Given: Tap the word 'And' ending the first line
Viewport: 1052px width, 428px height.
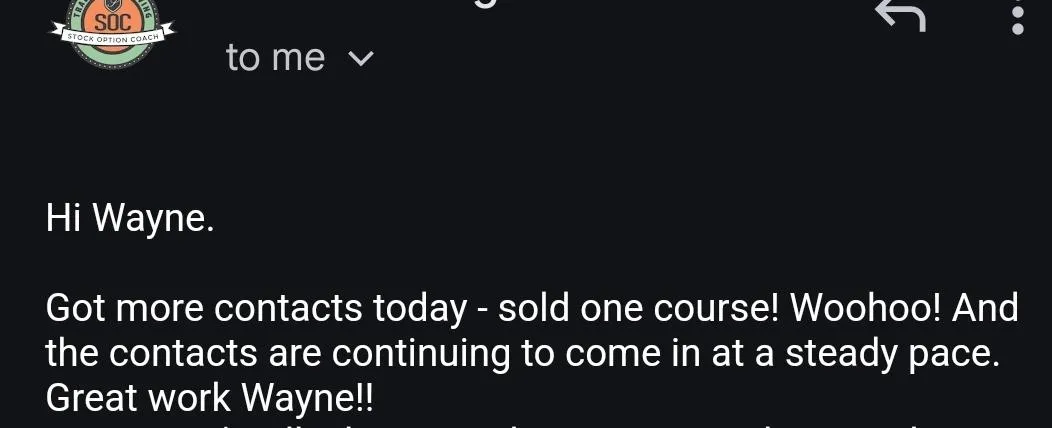Looking at the screenshot, I should tap(985, 309).
